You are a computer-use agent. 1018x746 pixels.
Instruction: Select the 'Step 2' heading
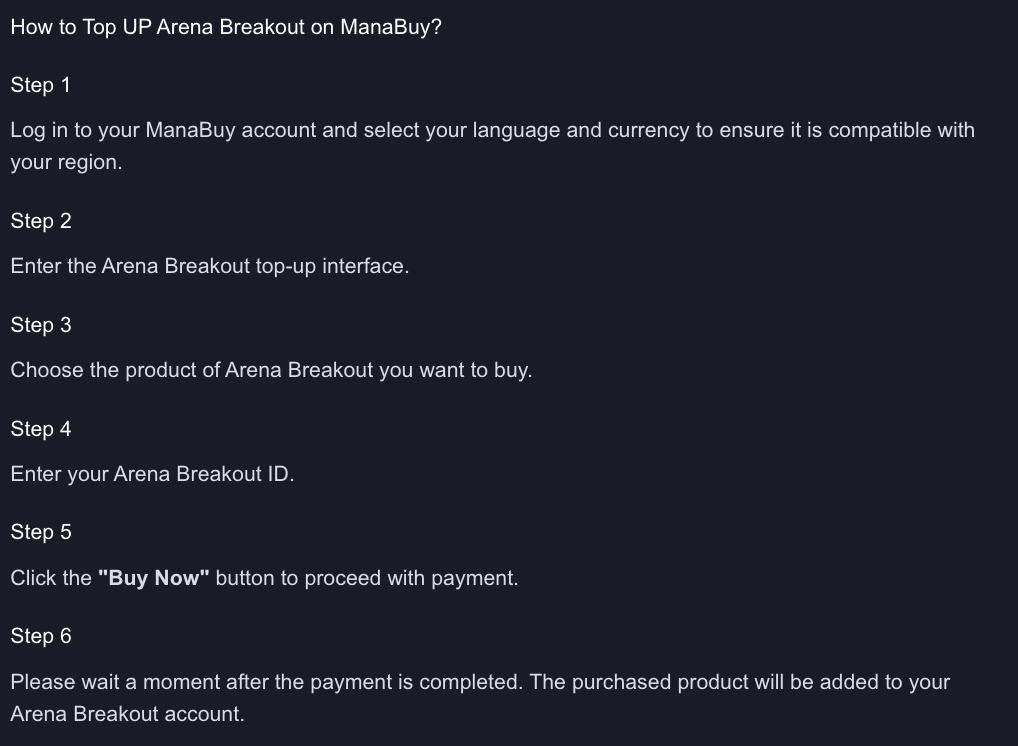(41, 221)
